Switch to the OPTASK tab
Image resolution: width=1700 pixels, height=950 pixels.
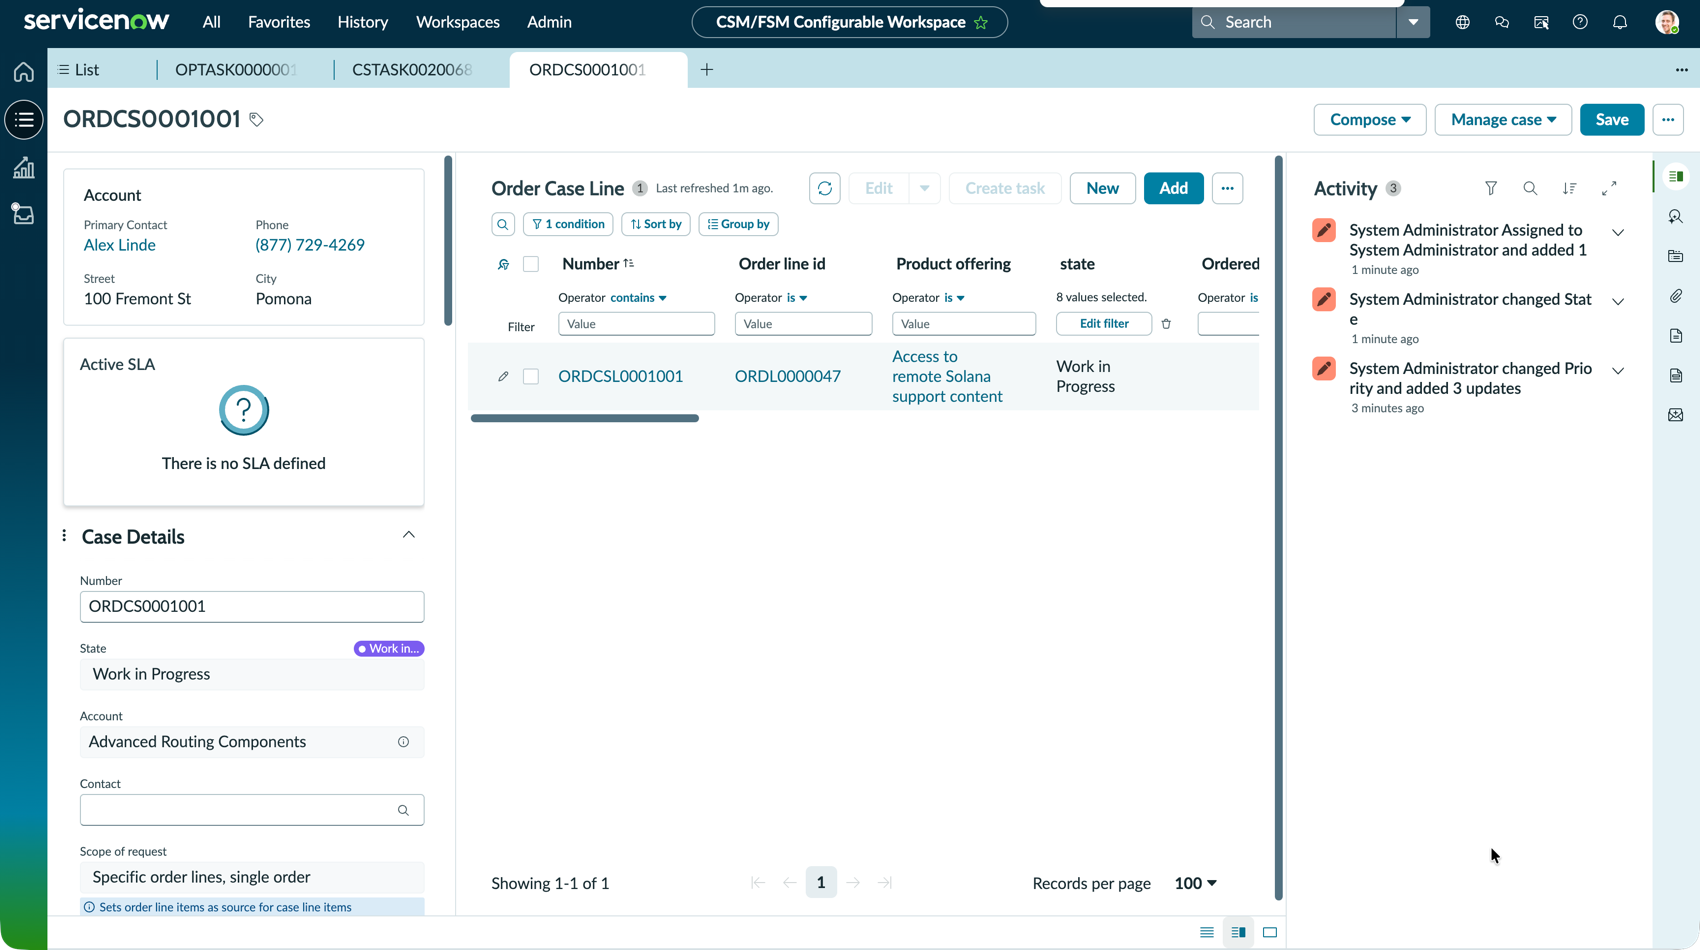coord(236,69)
